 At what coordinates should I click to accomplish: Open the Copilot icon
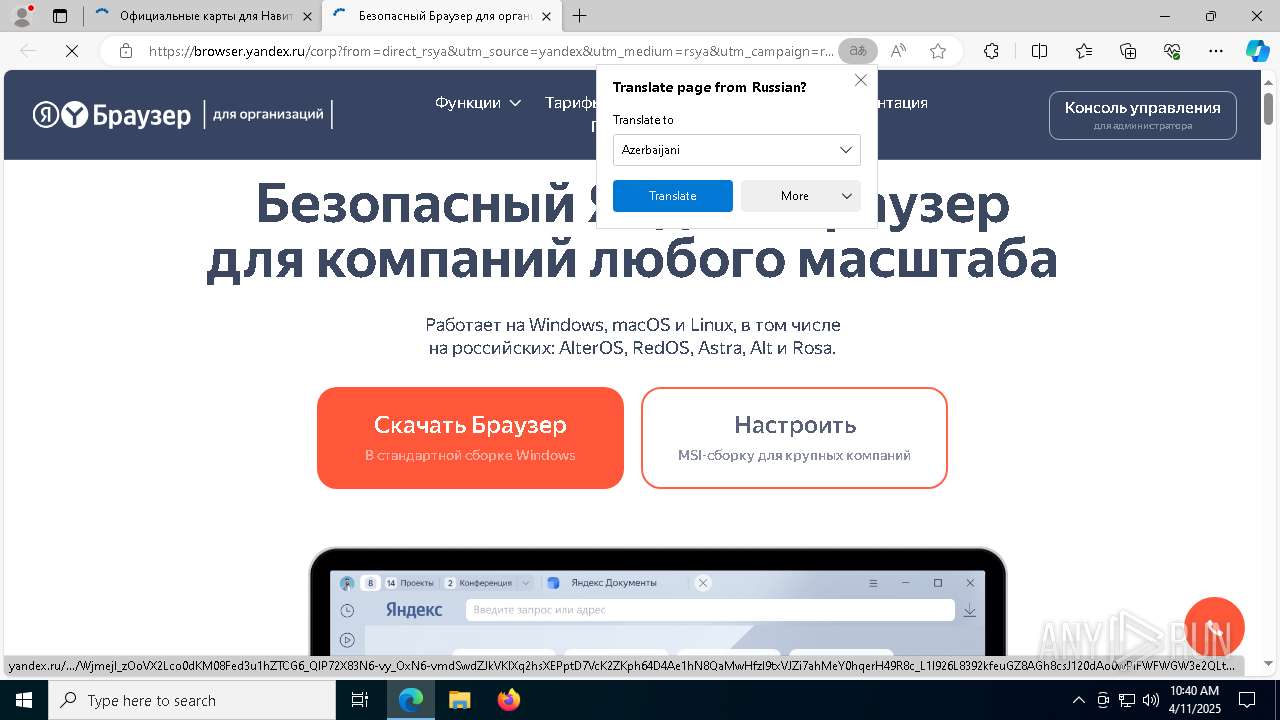click(1257, 51)
